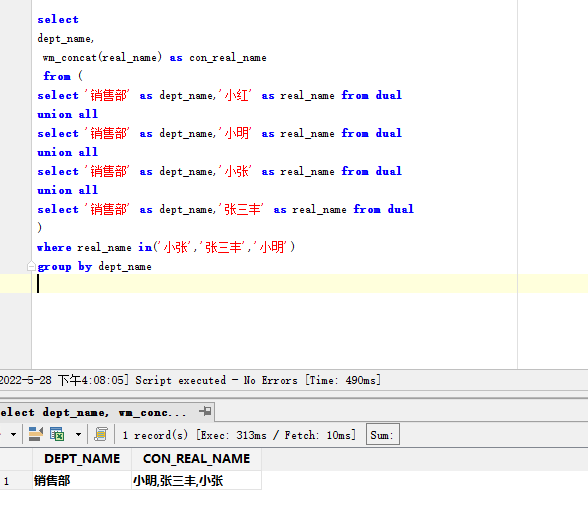Collapse the code fold marker at group by line

[31, 266]
